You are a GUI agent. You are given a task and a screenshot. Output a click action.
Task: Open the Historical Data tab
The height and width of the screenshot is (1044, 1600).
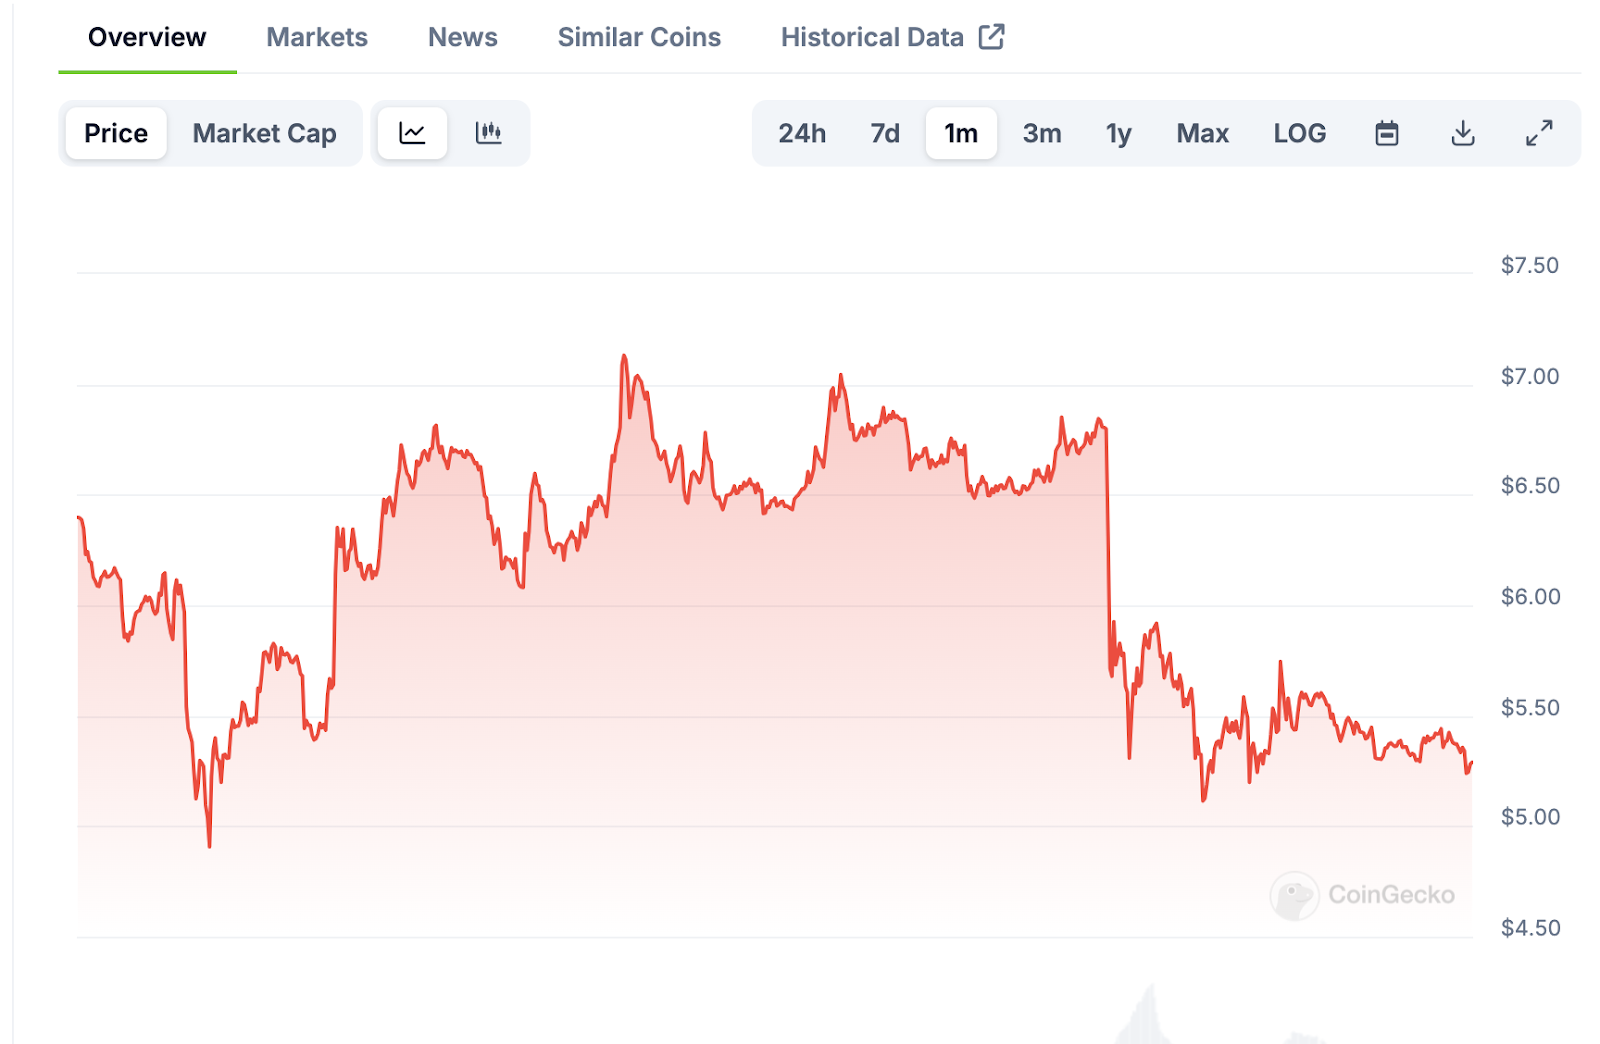(871, 37)
